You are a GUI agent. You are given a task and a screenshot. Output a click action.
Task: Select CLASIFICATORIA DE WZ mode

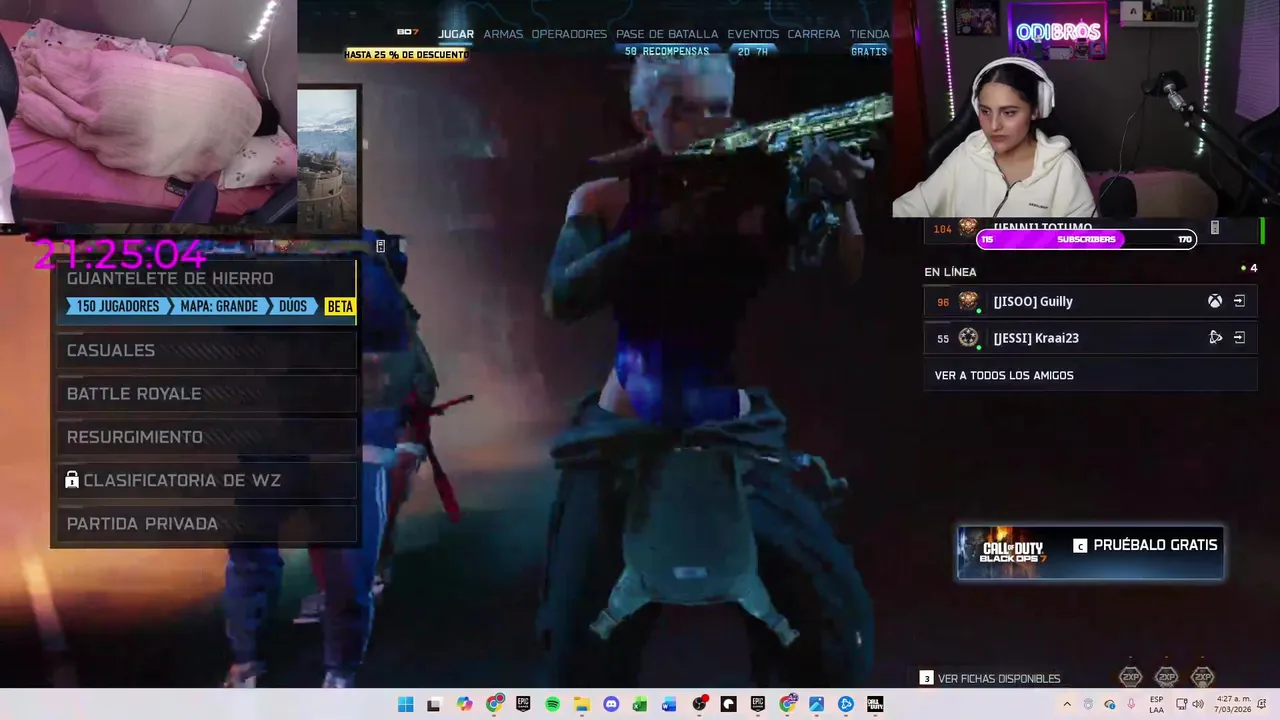click(205, 480)
